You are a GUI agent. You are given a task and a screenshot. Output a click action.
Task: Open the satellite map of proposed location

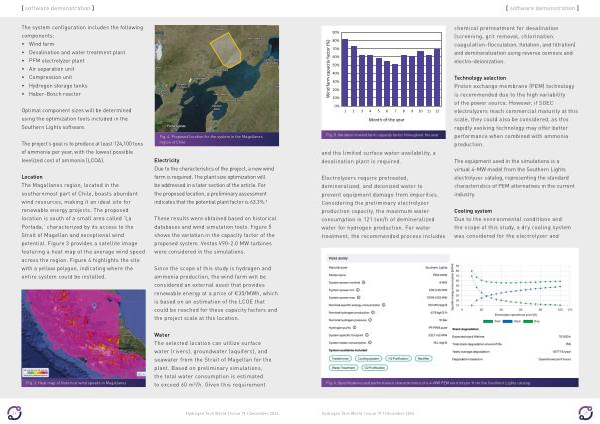217,79
